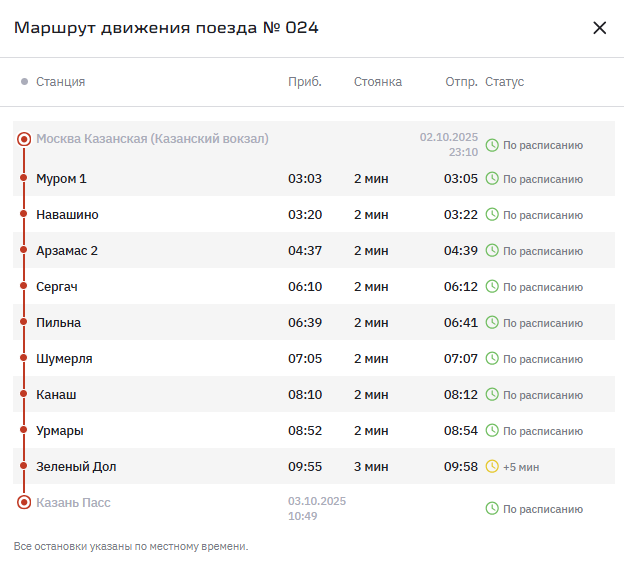624x564 pixels.
Task: Click the route dot next to Арзамас 2
Action: tap(23, 250)
